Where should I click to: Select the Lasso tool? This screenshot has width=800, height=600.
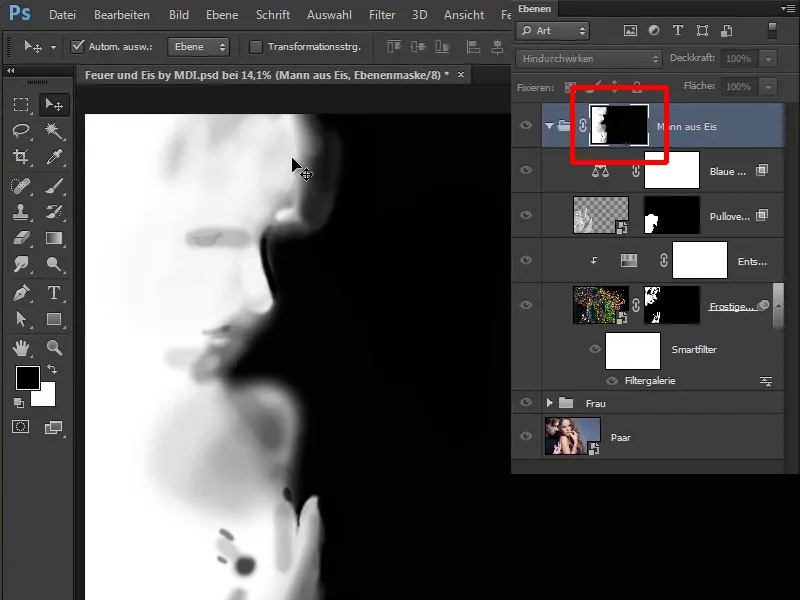click(x=21, y=131)
